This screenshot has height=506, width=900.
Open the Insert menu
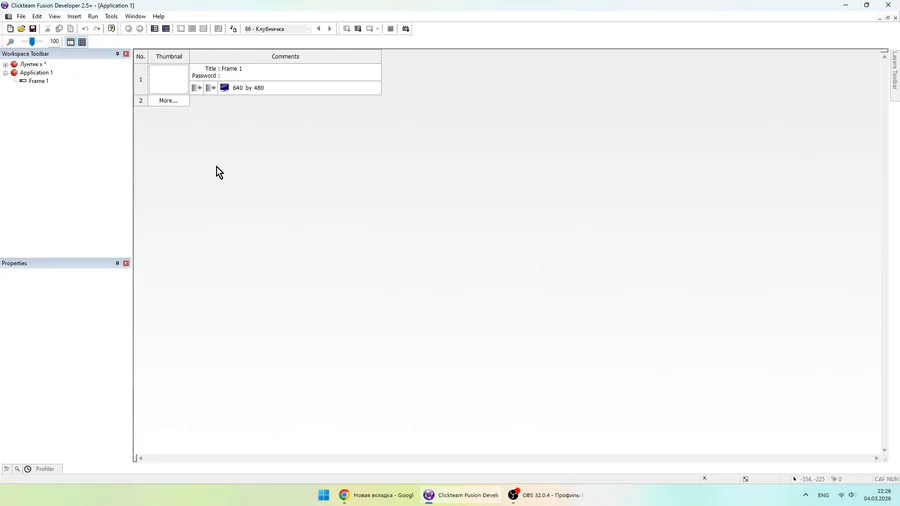(74, 17)
